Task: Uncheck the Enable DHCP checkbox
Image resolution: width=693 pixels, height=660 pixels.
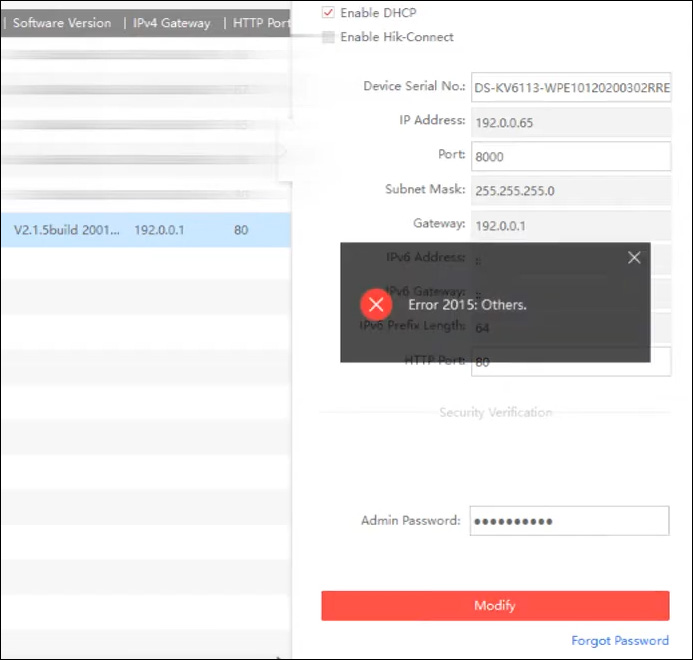Action: tap(328, 12)
